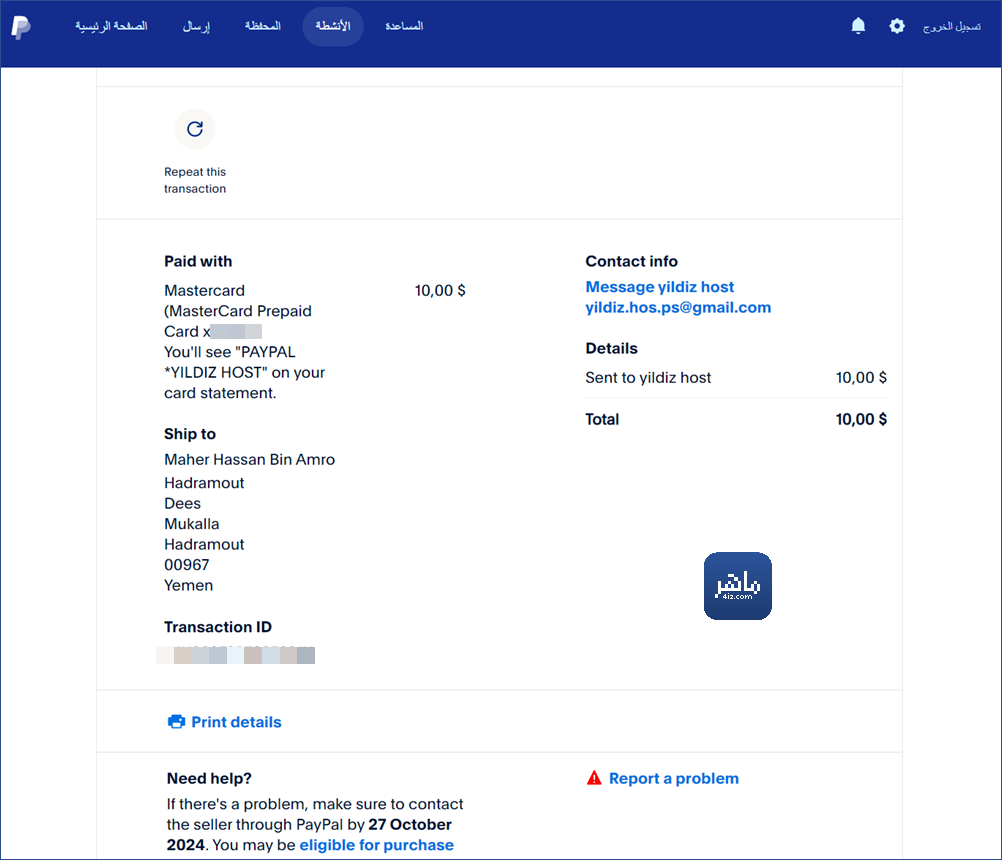The width and height of the screenshot is (1002, 860).
Task: Click the Print details link
Action: point(236,722)
